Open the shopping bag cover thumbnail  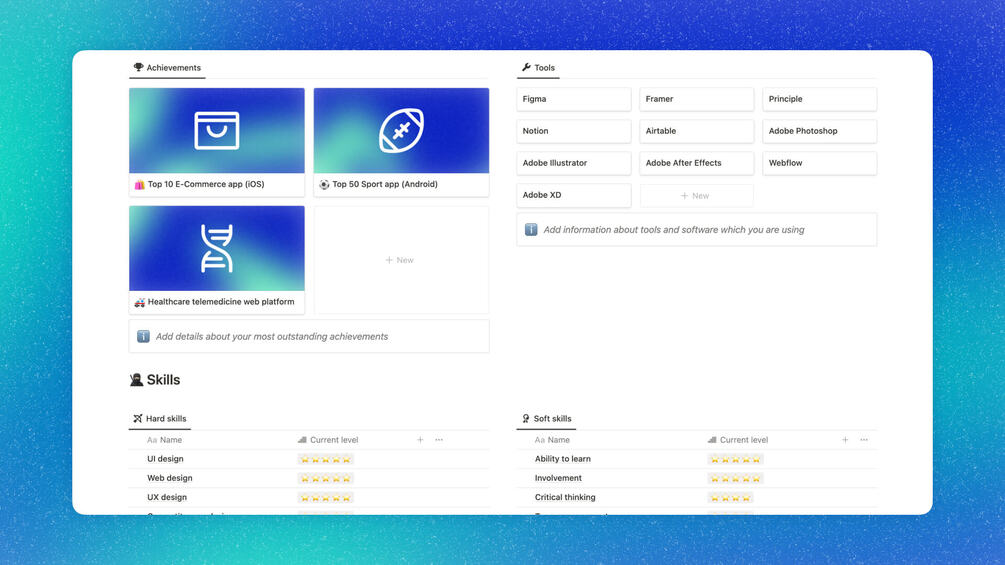click(x=217, y=131)
